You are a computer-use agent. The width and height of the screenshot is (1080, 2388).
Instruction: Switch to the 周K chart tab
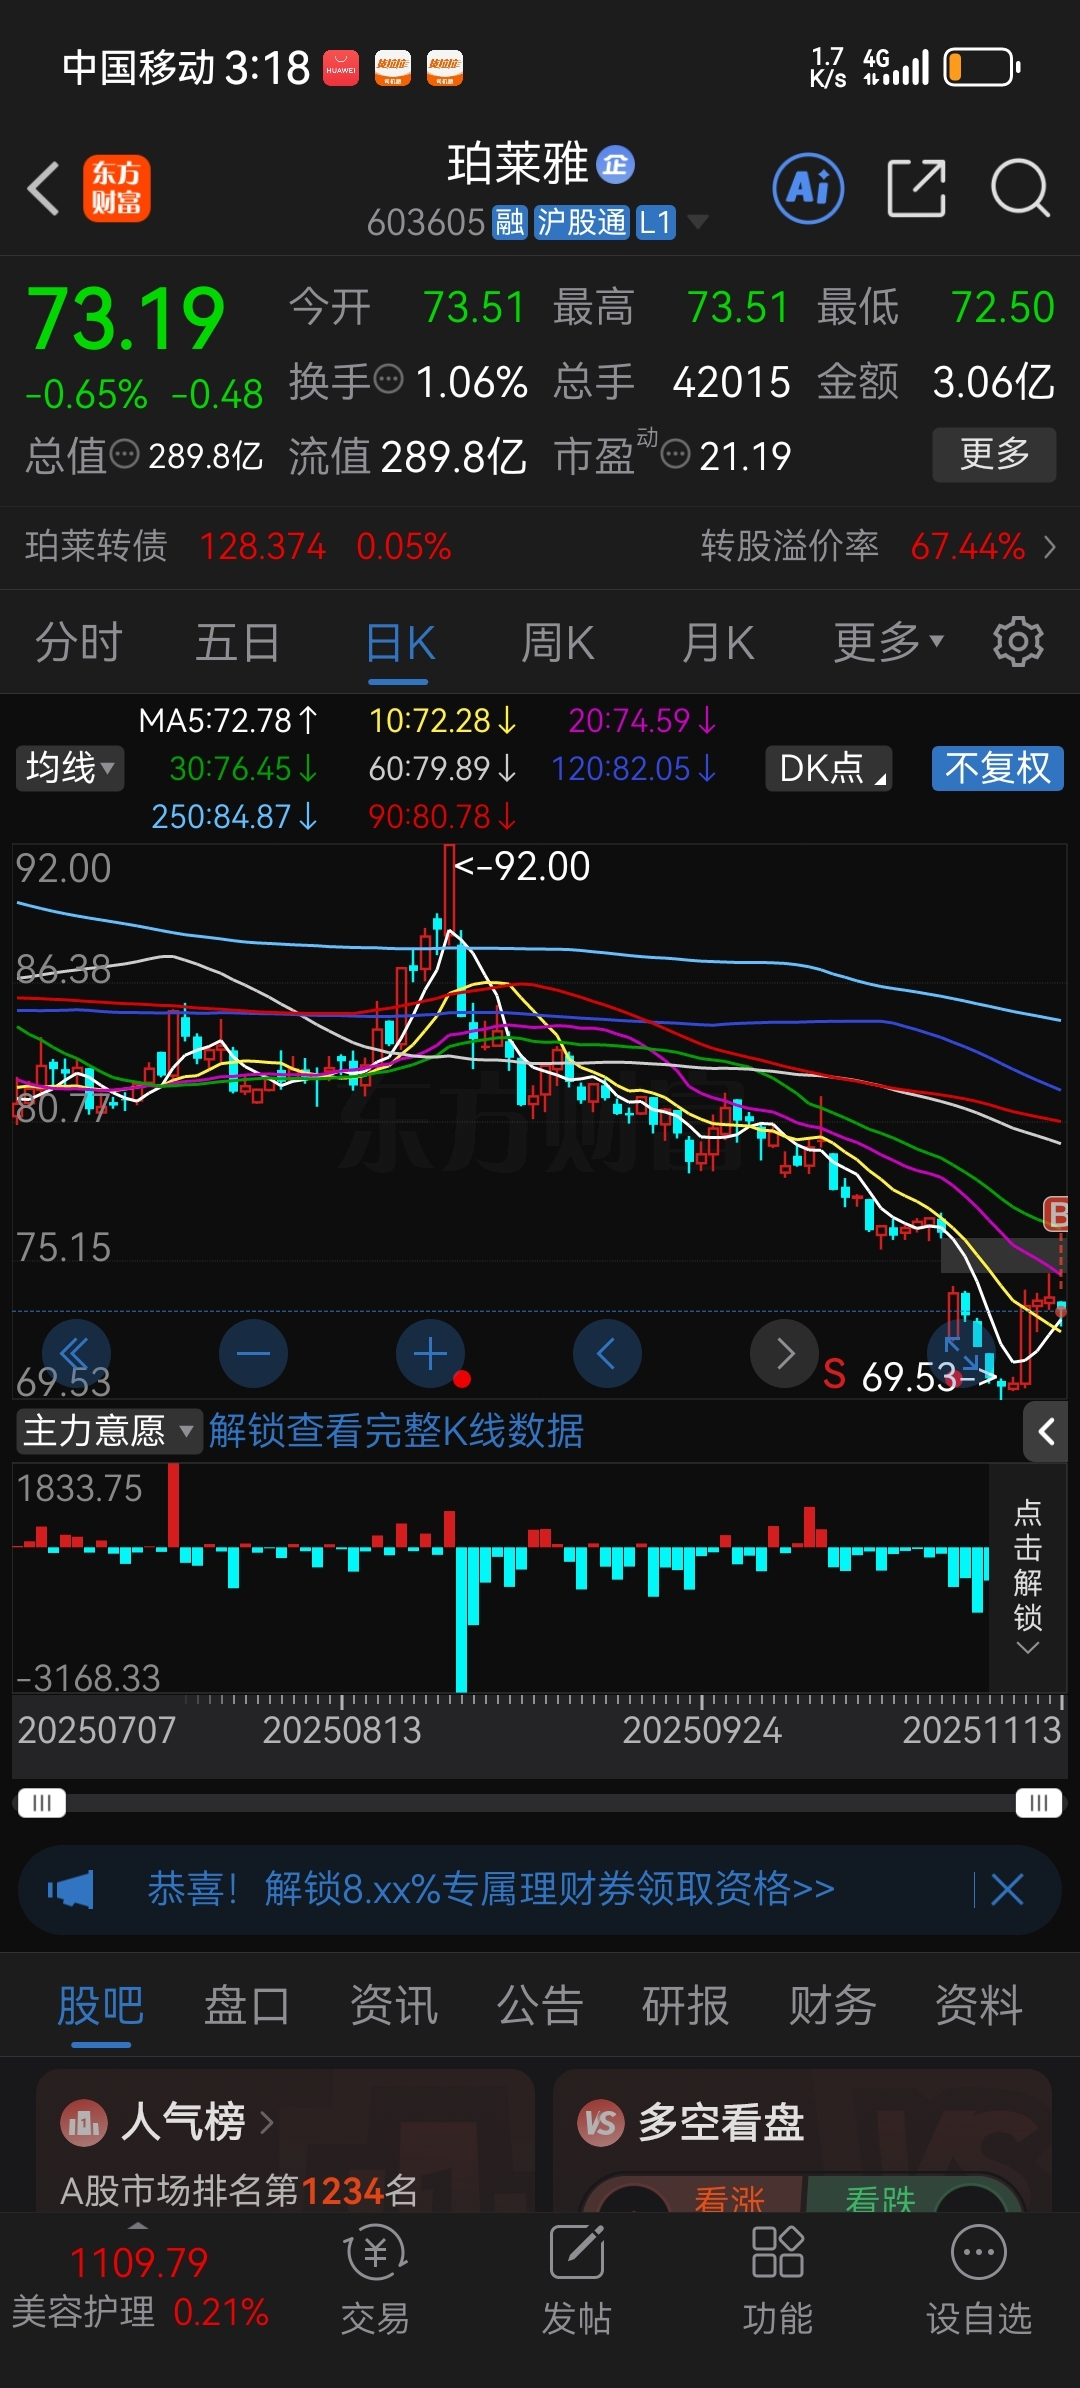pyautogui.click(x=558, y=642)
